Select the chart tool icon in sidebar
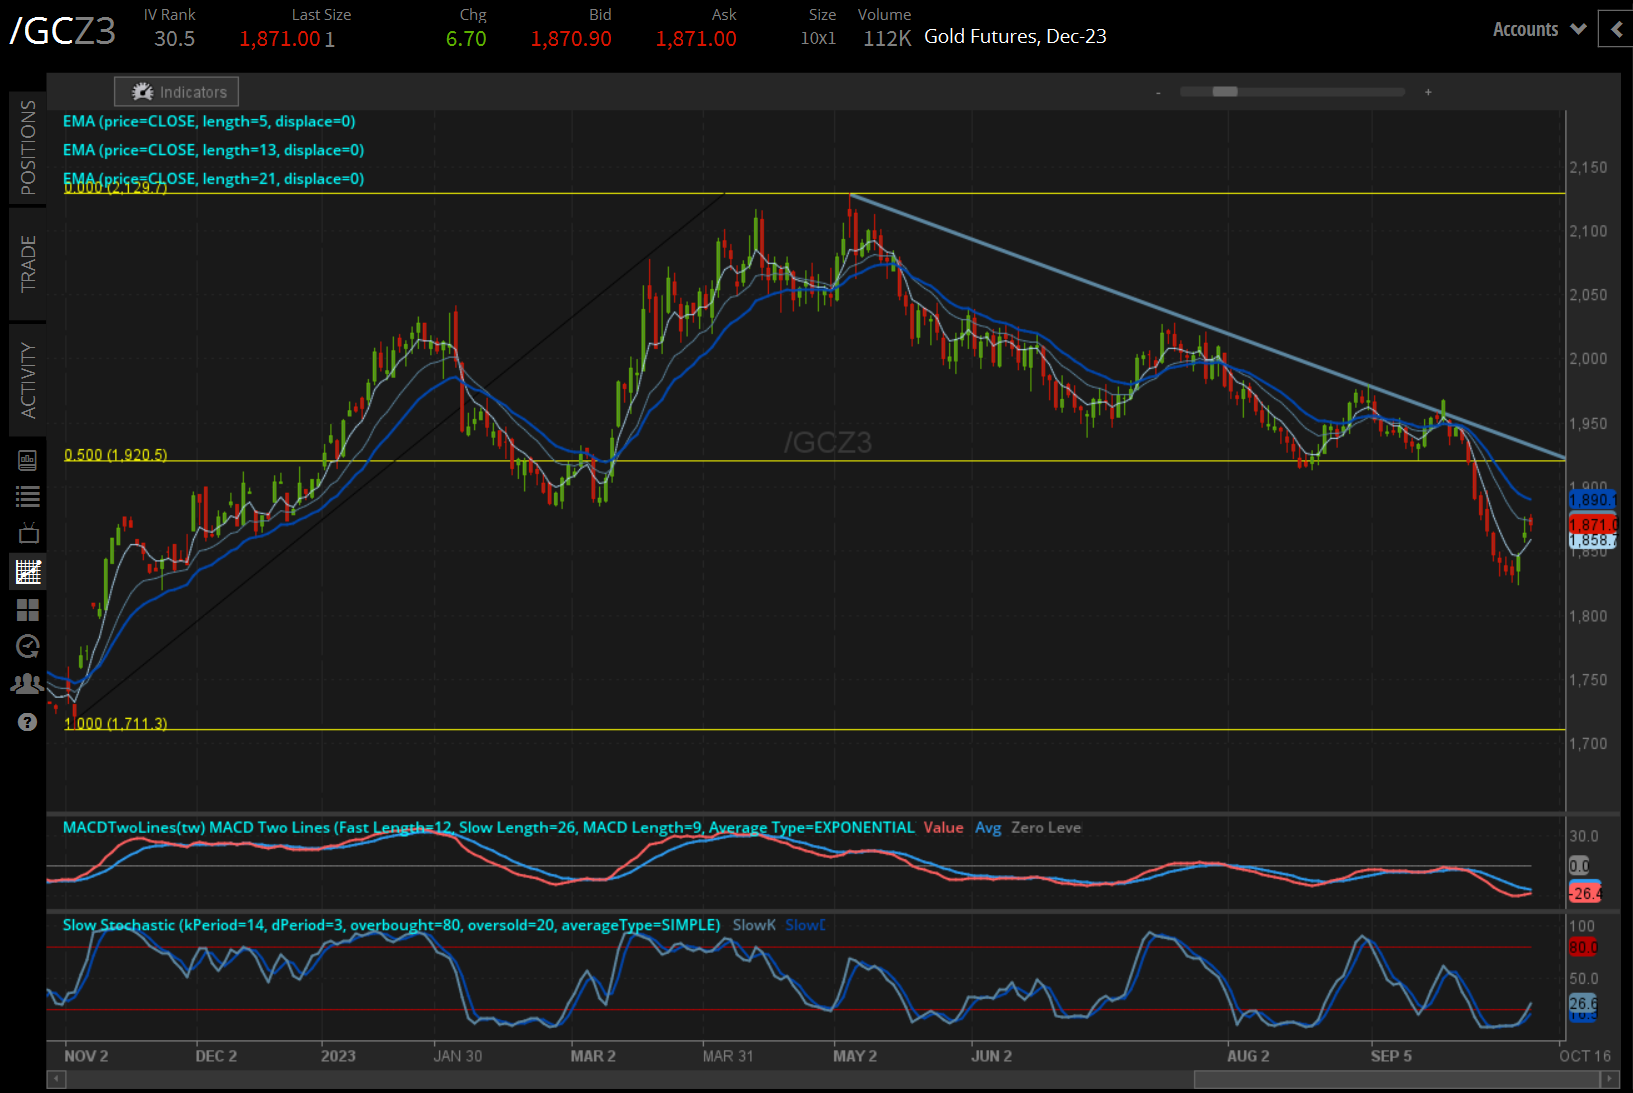 [x=27, y=571]
